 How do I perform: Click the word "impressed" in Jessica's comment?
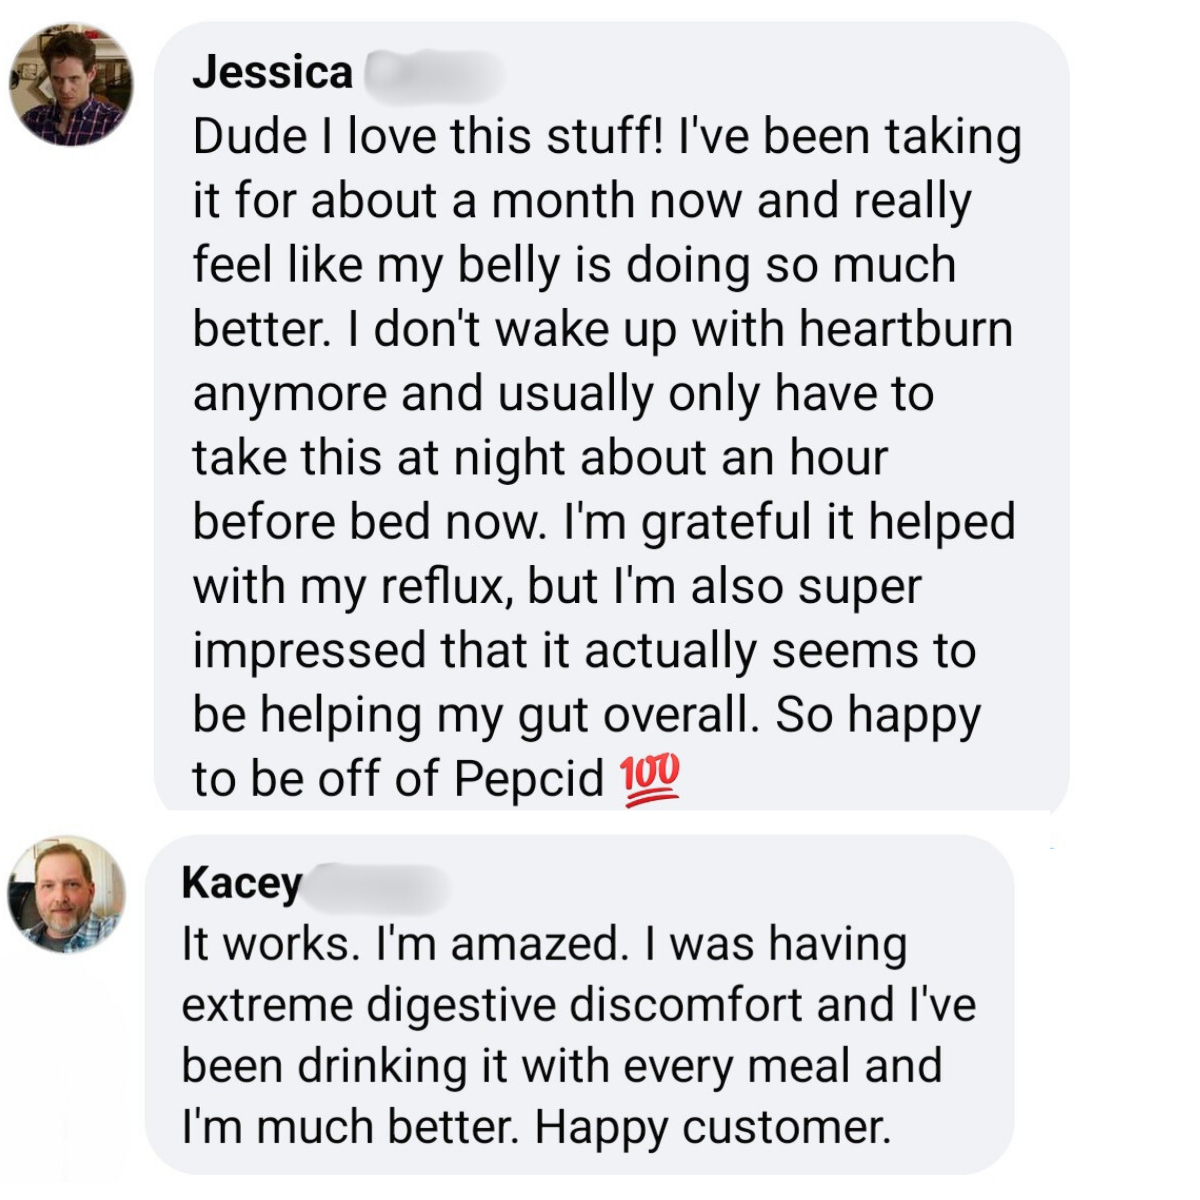pos(308,651)
